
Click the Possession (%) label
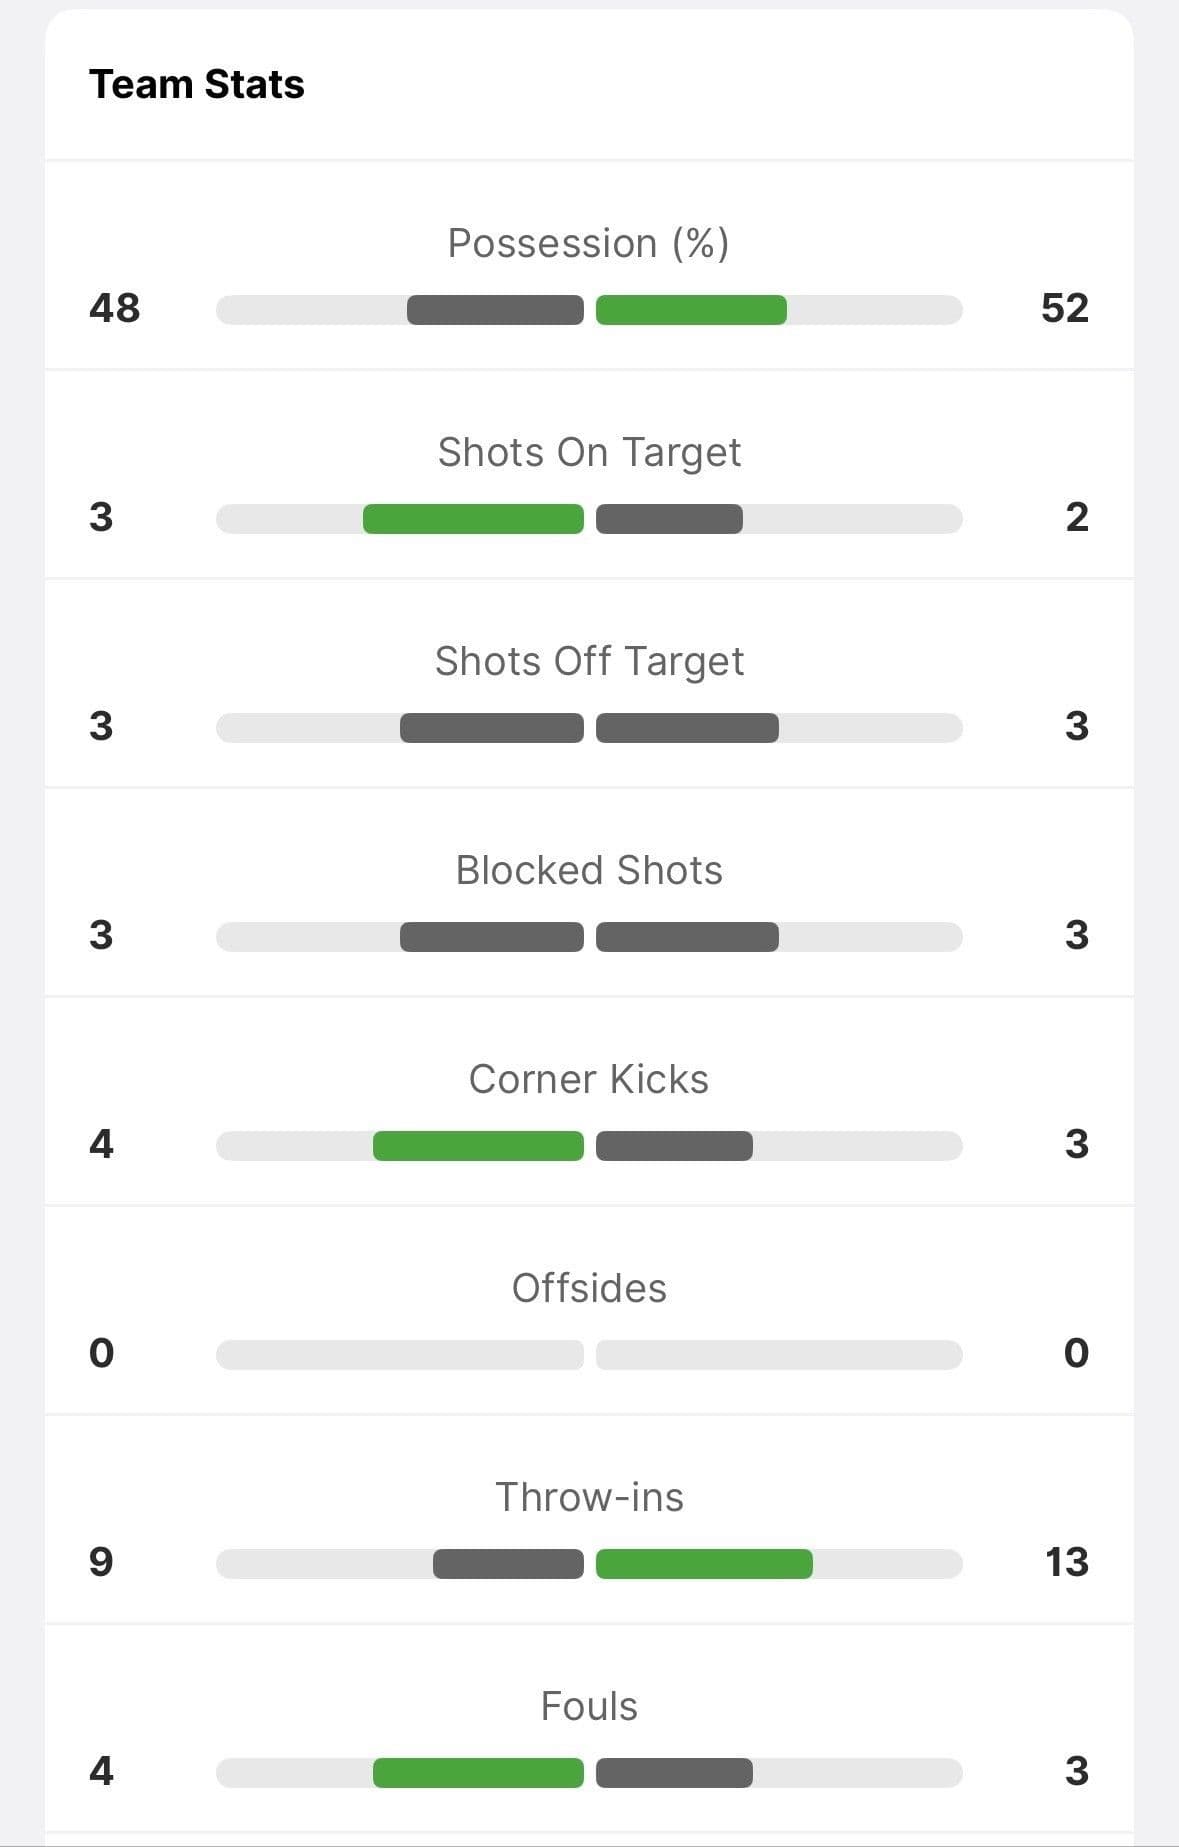588,243
